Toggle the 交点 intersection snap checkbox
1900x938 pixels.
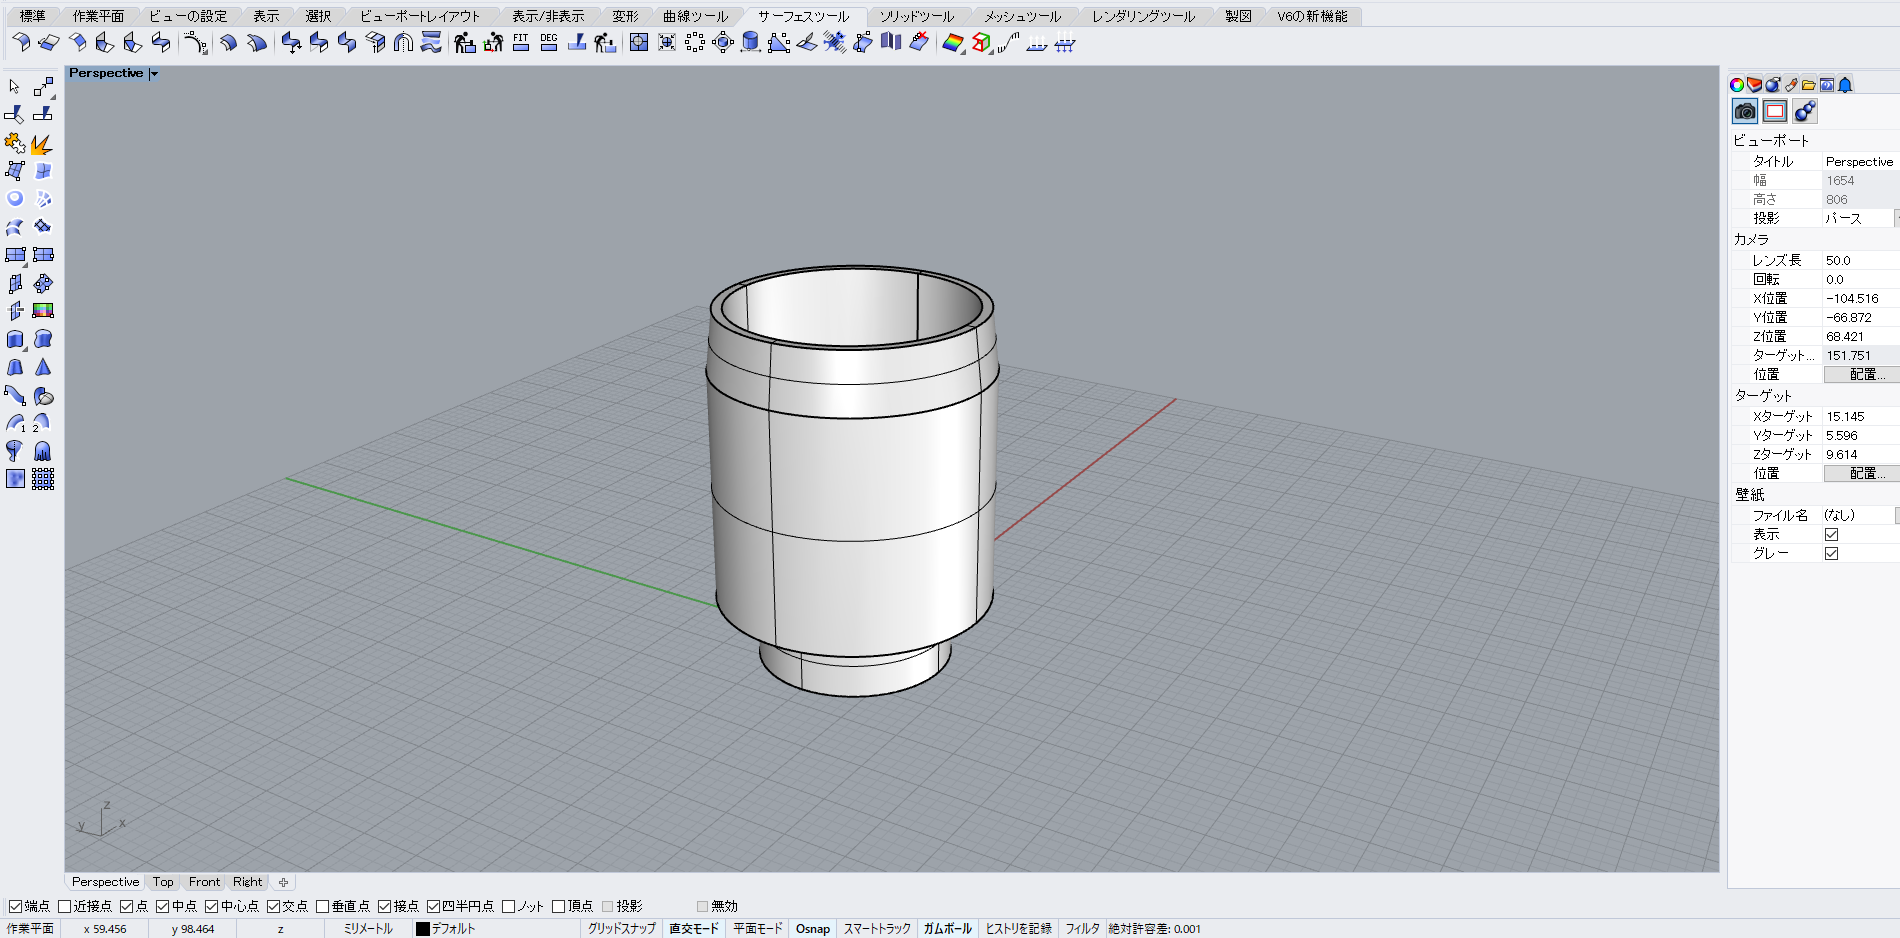[273, 906]
